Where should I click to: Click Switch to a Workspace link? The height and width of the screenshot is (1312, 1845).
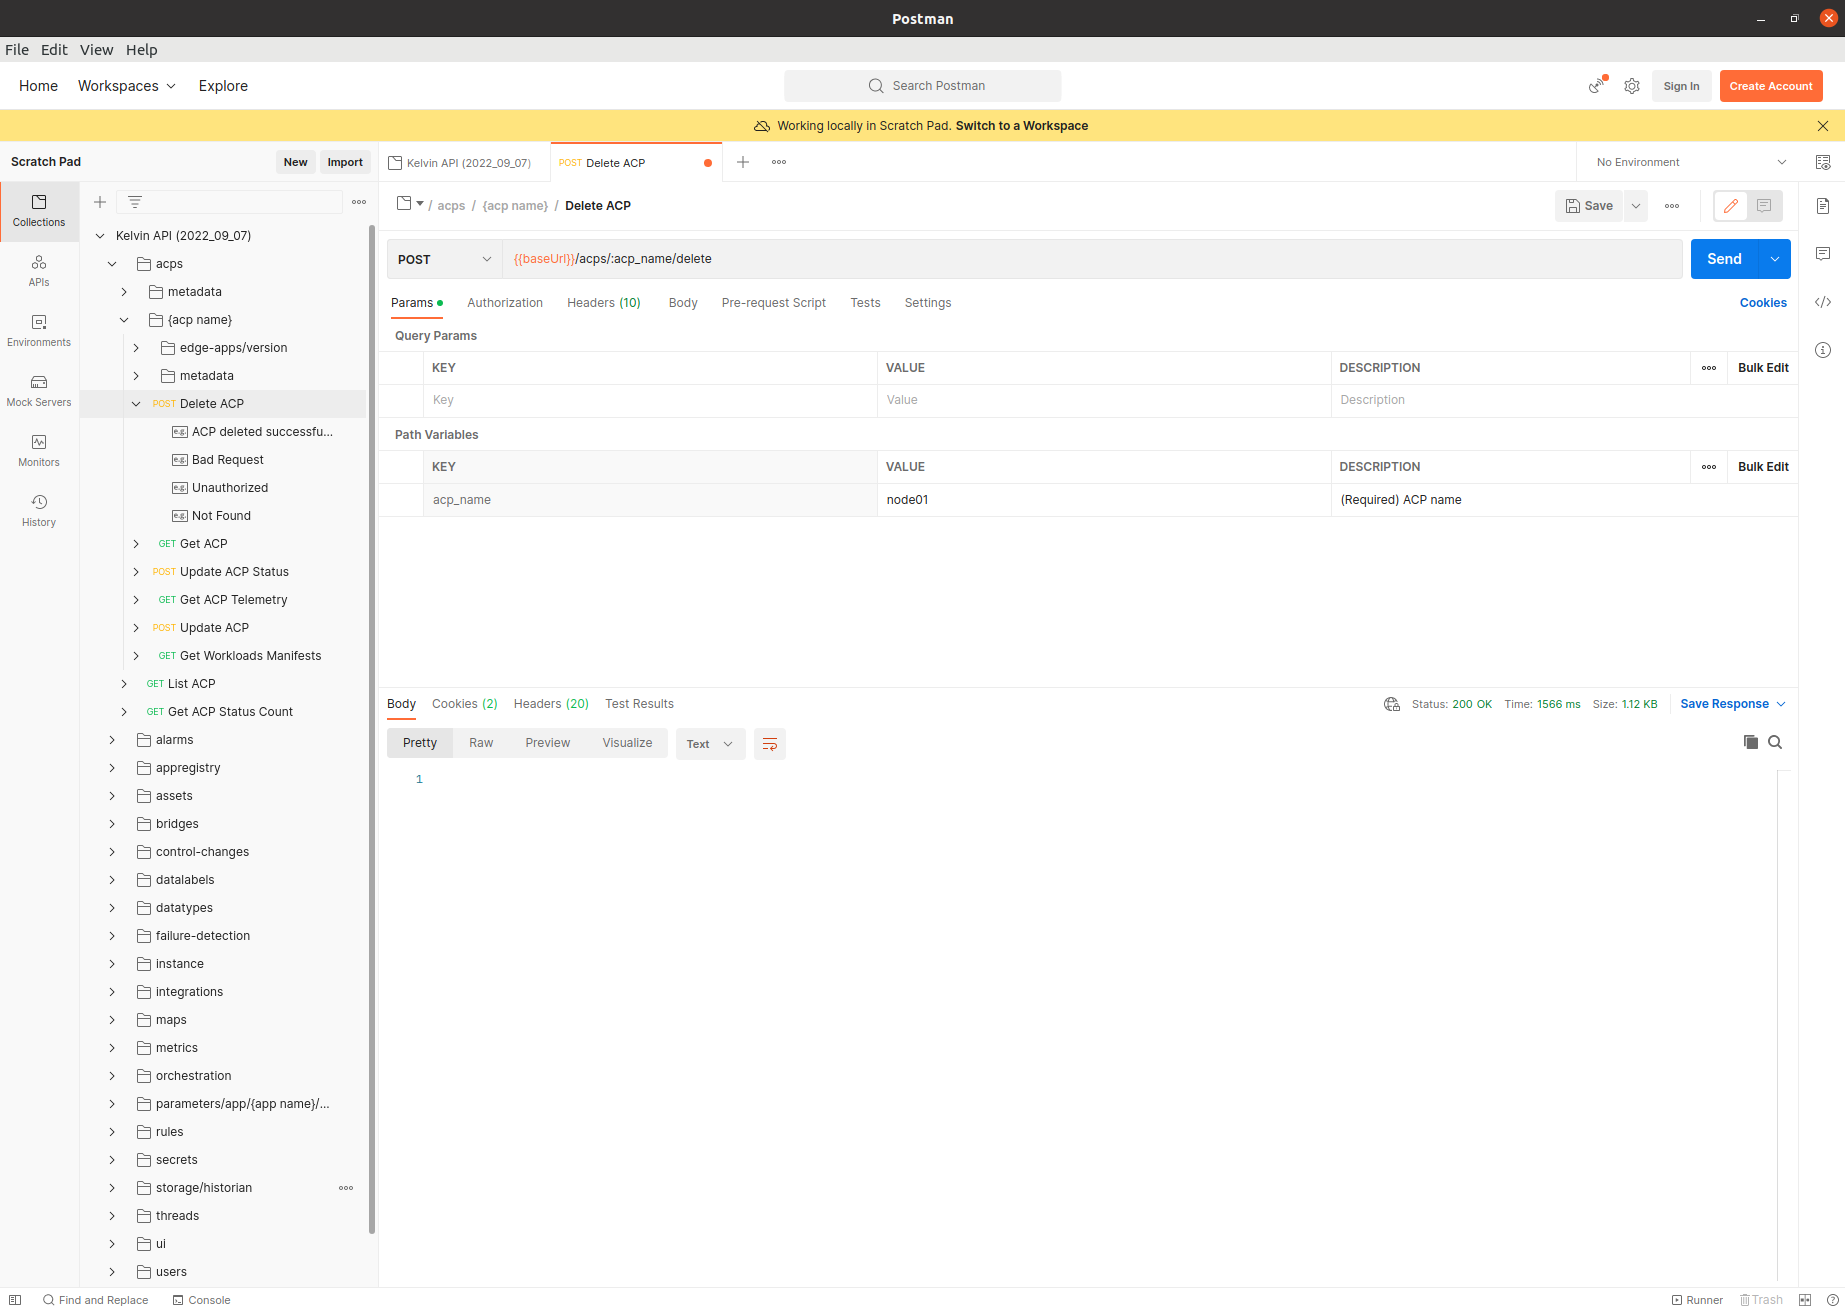[x=1021, y=125]
